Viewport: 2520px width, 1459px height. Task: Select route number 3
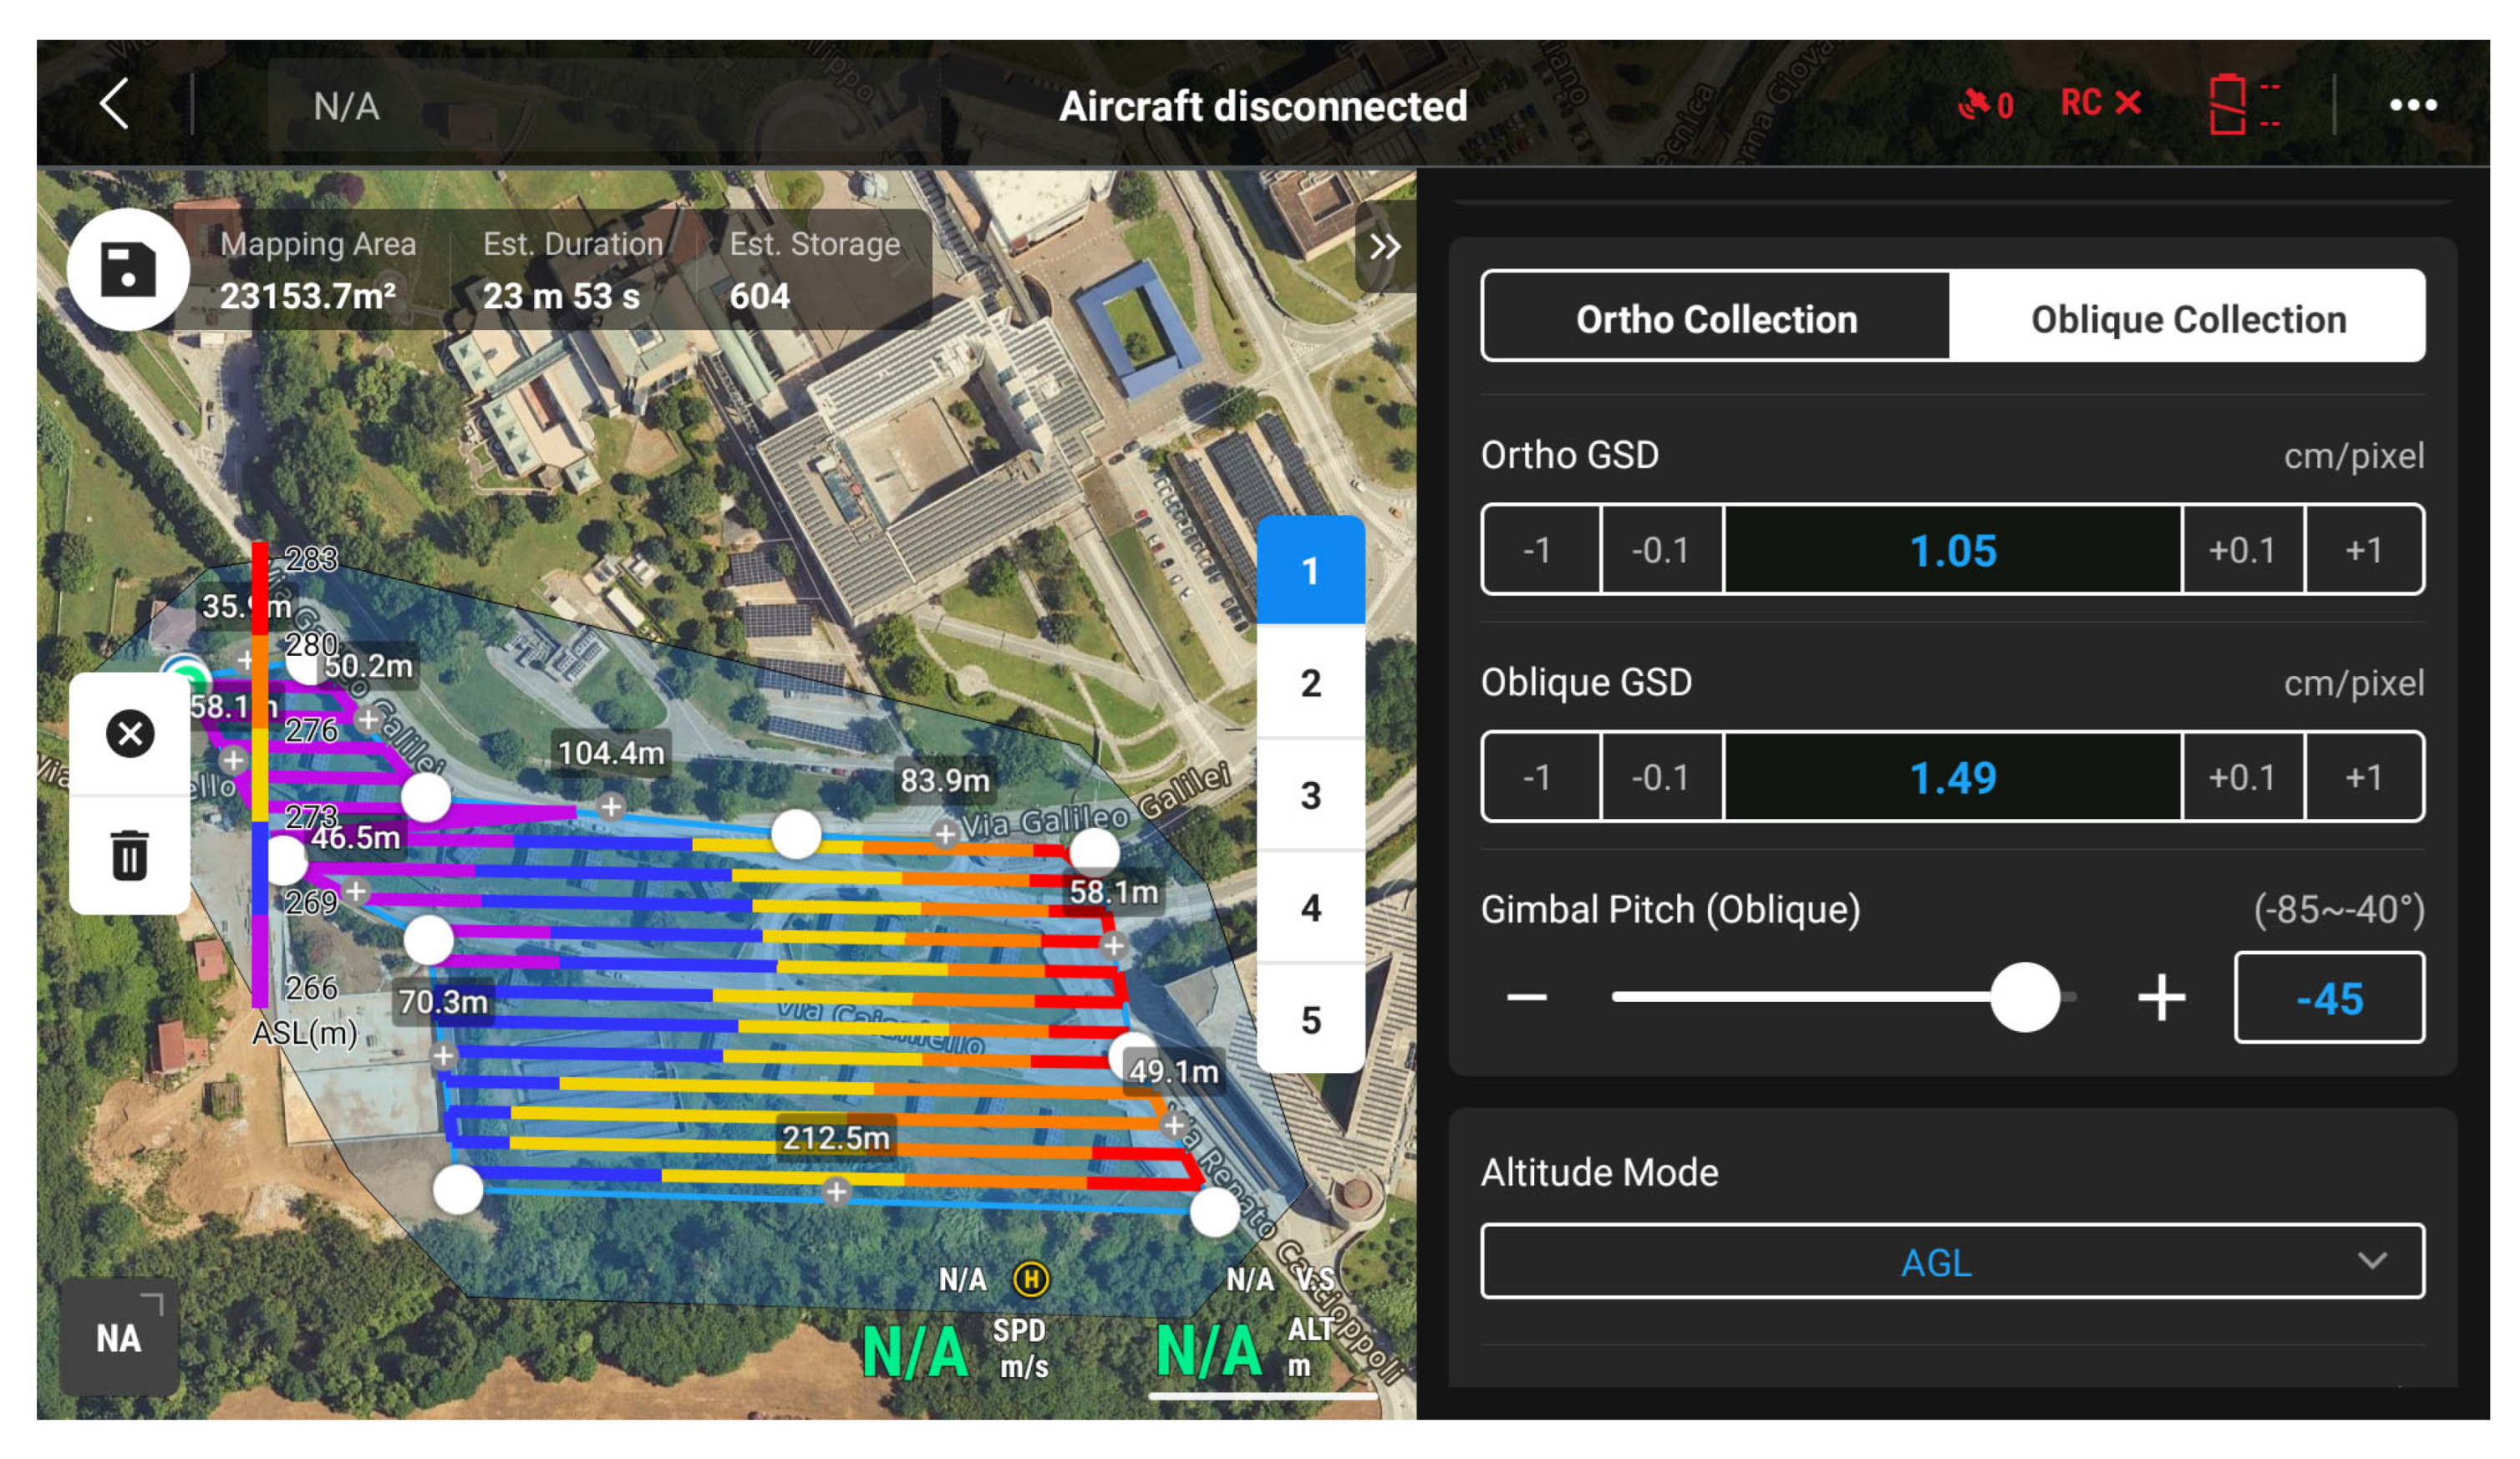click(x=1310, y=796)
